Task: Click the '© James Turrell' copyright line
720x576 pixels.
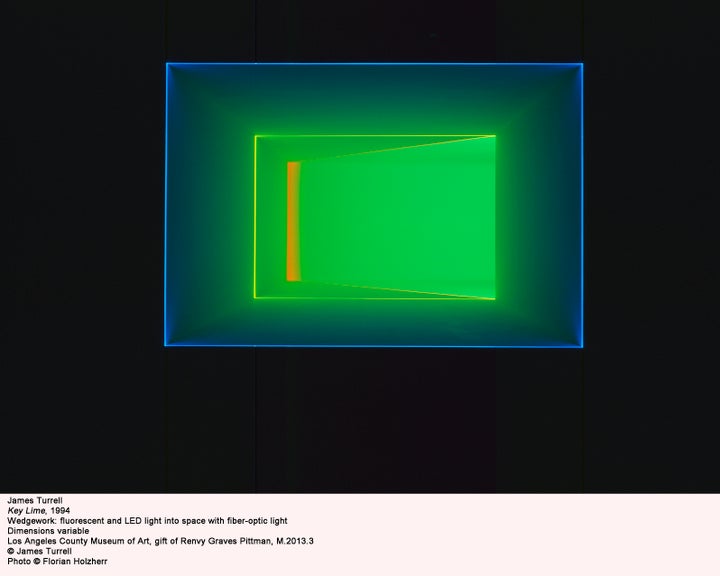Action: 39,551
